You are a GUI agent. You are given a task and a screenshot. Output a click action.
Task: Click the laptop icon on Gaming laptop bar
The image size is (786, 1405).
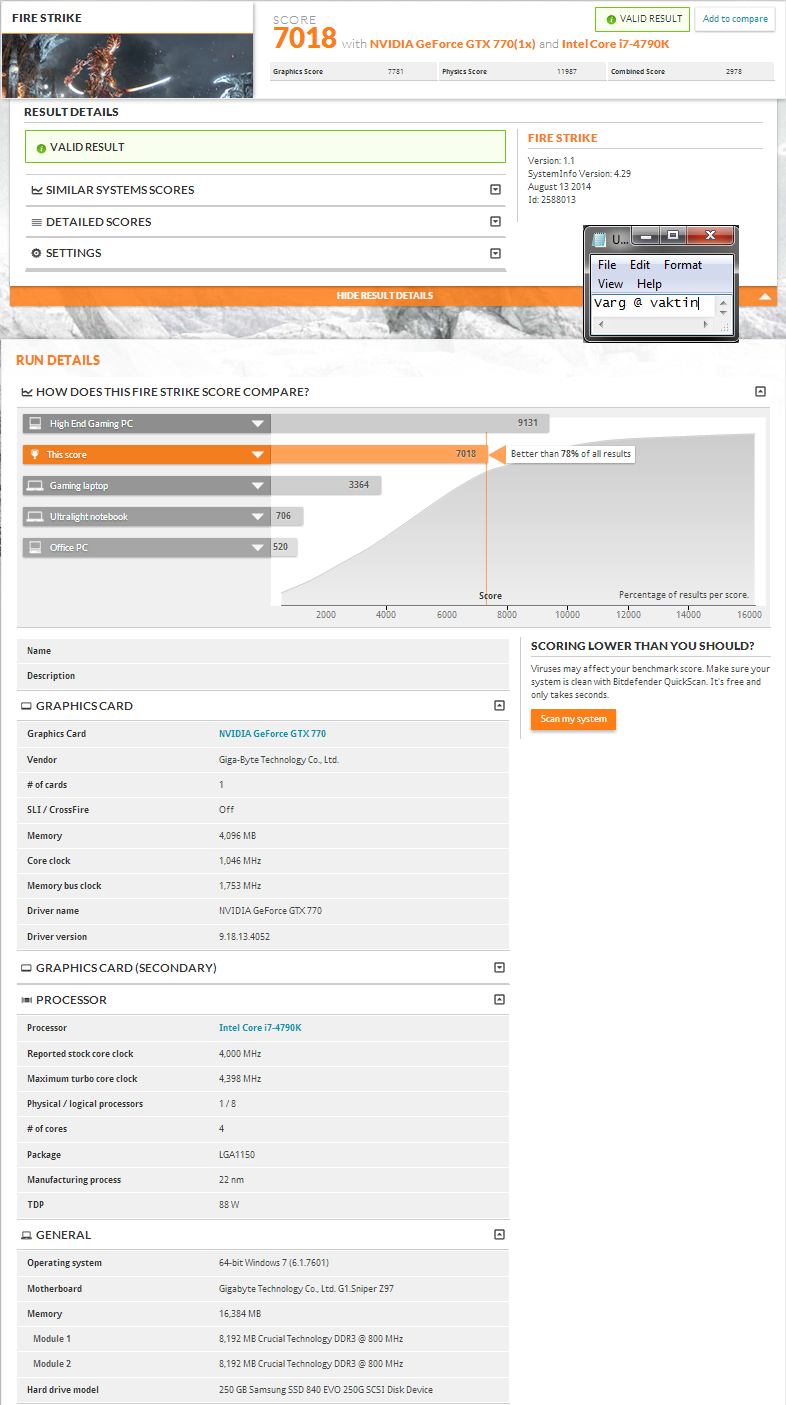35,485
